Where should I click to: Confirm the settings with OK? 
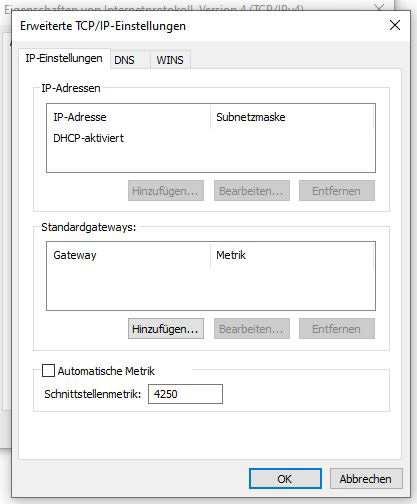coord(285,479)
